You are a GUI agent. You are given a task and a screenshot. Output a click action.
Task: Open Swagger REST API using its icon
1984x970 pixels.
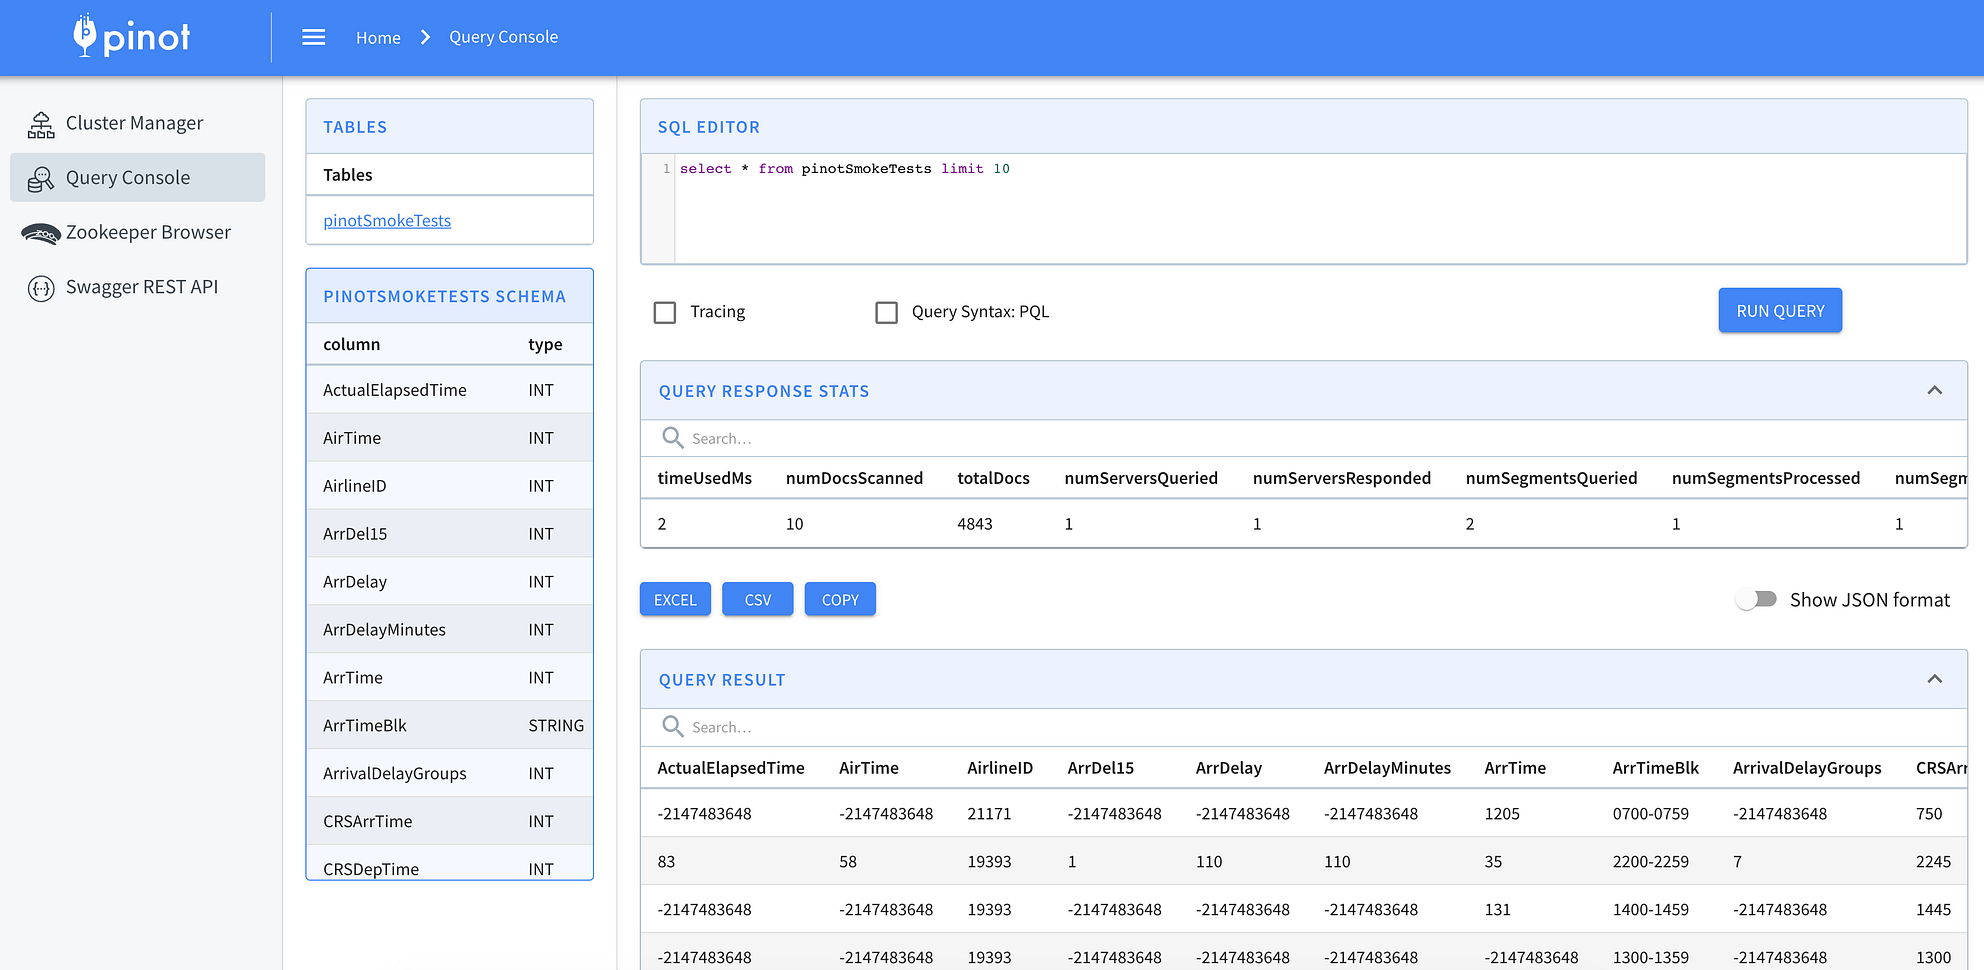pyautogui.click(x=41, y=287)
